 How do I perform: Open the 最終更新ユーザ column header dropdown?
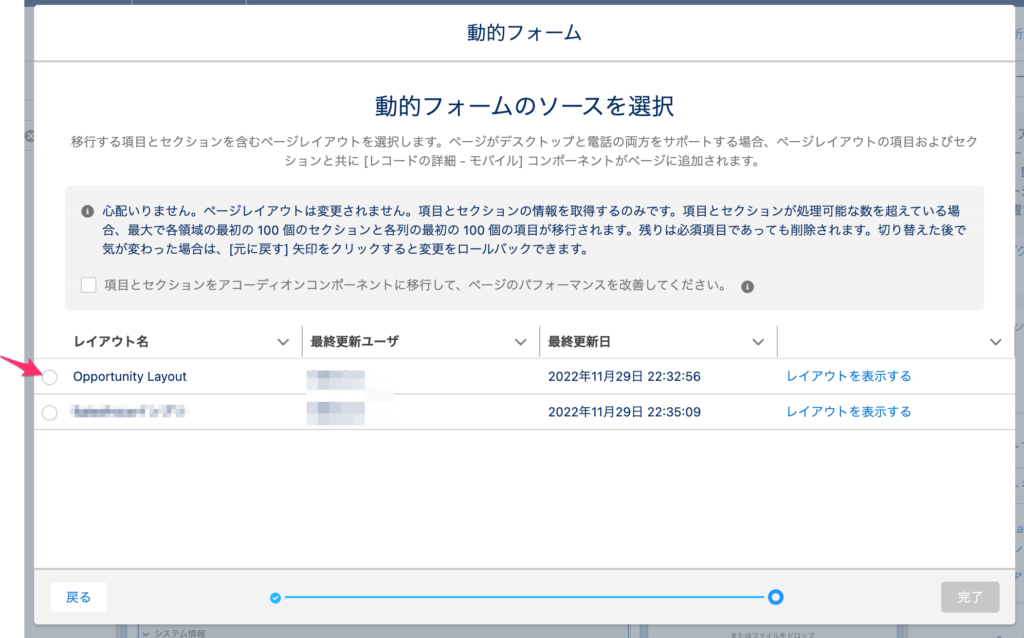point(522,340)
